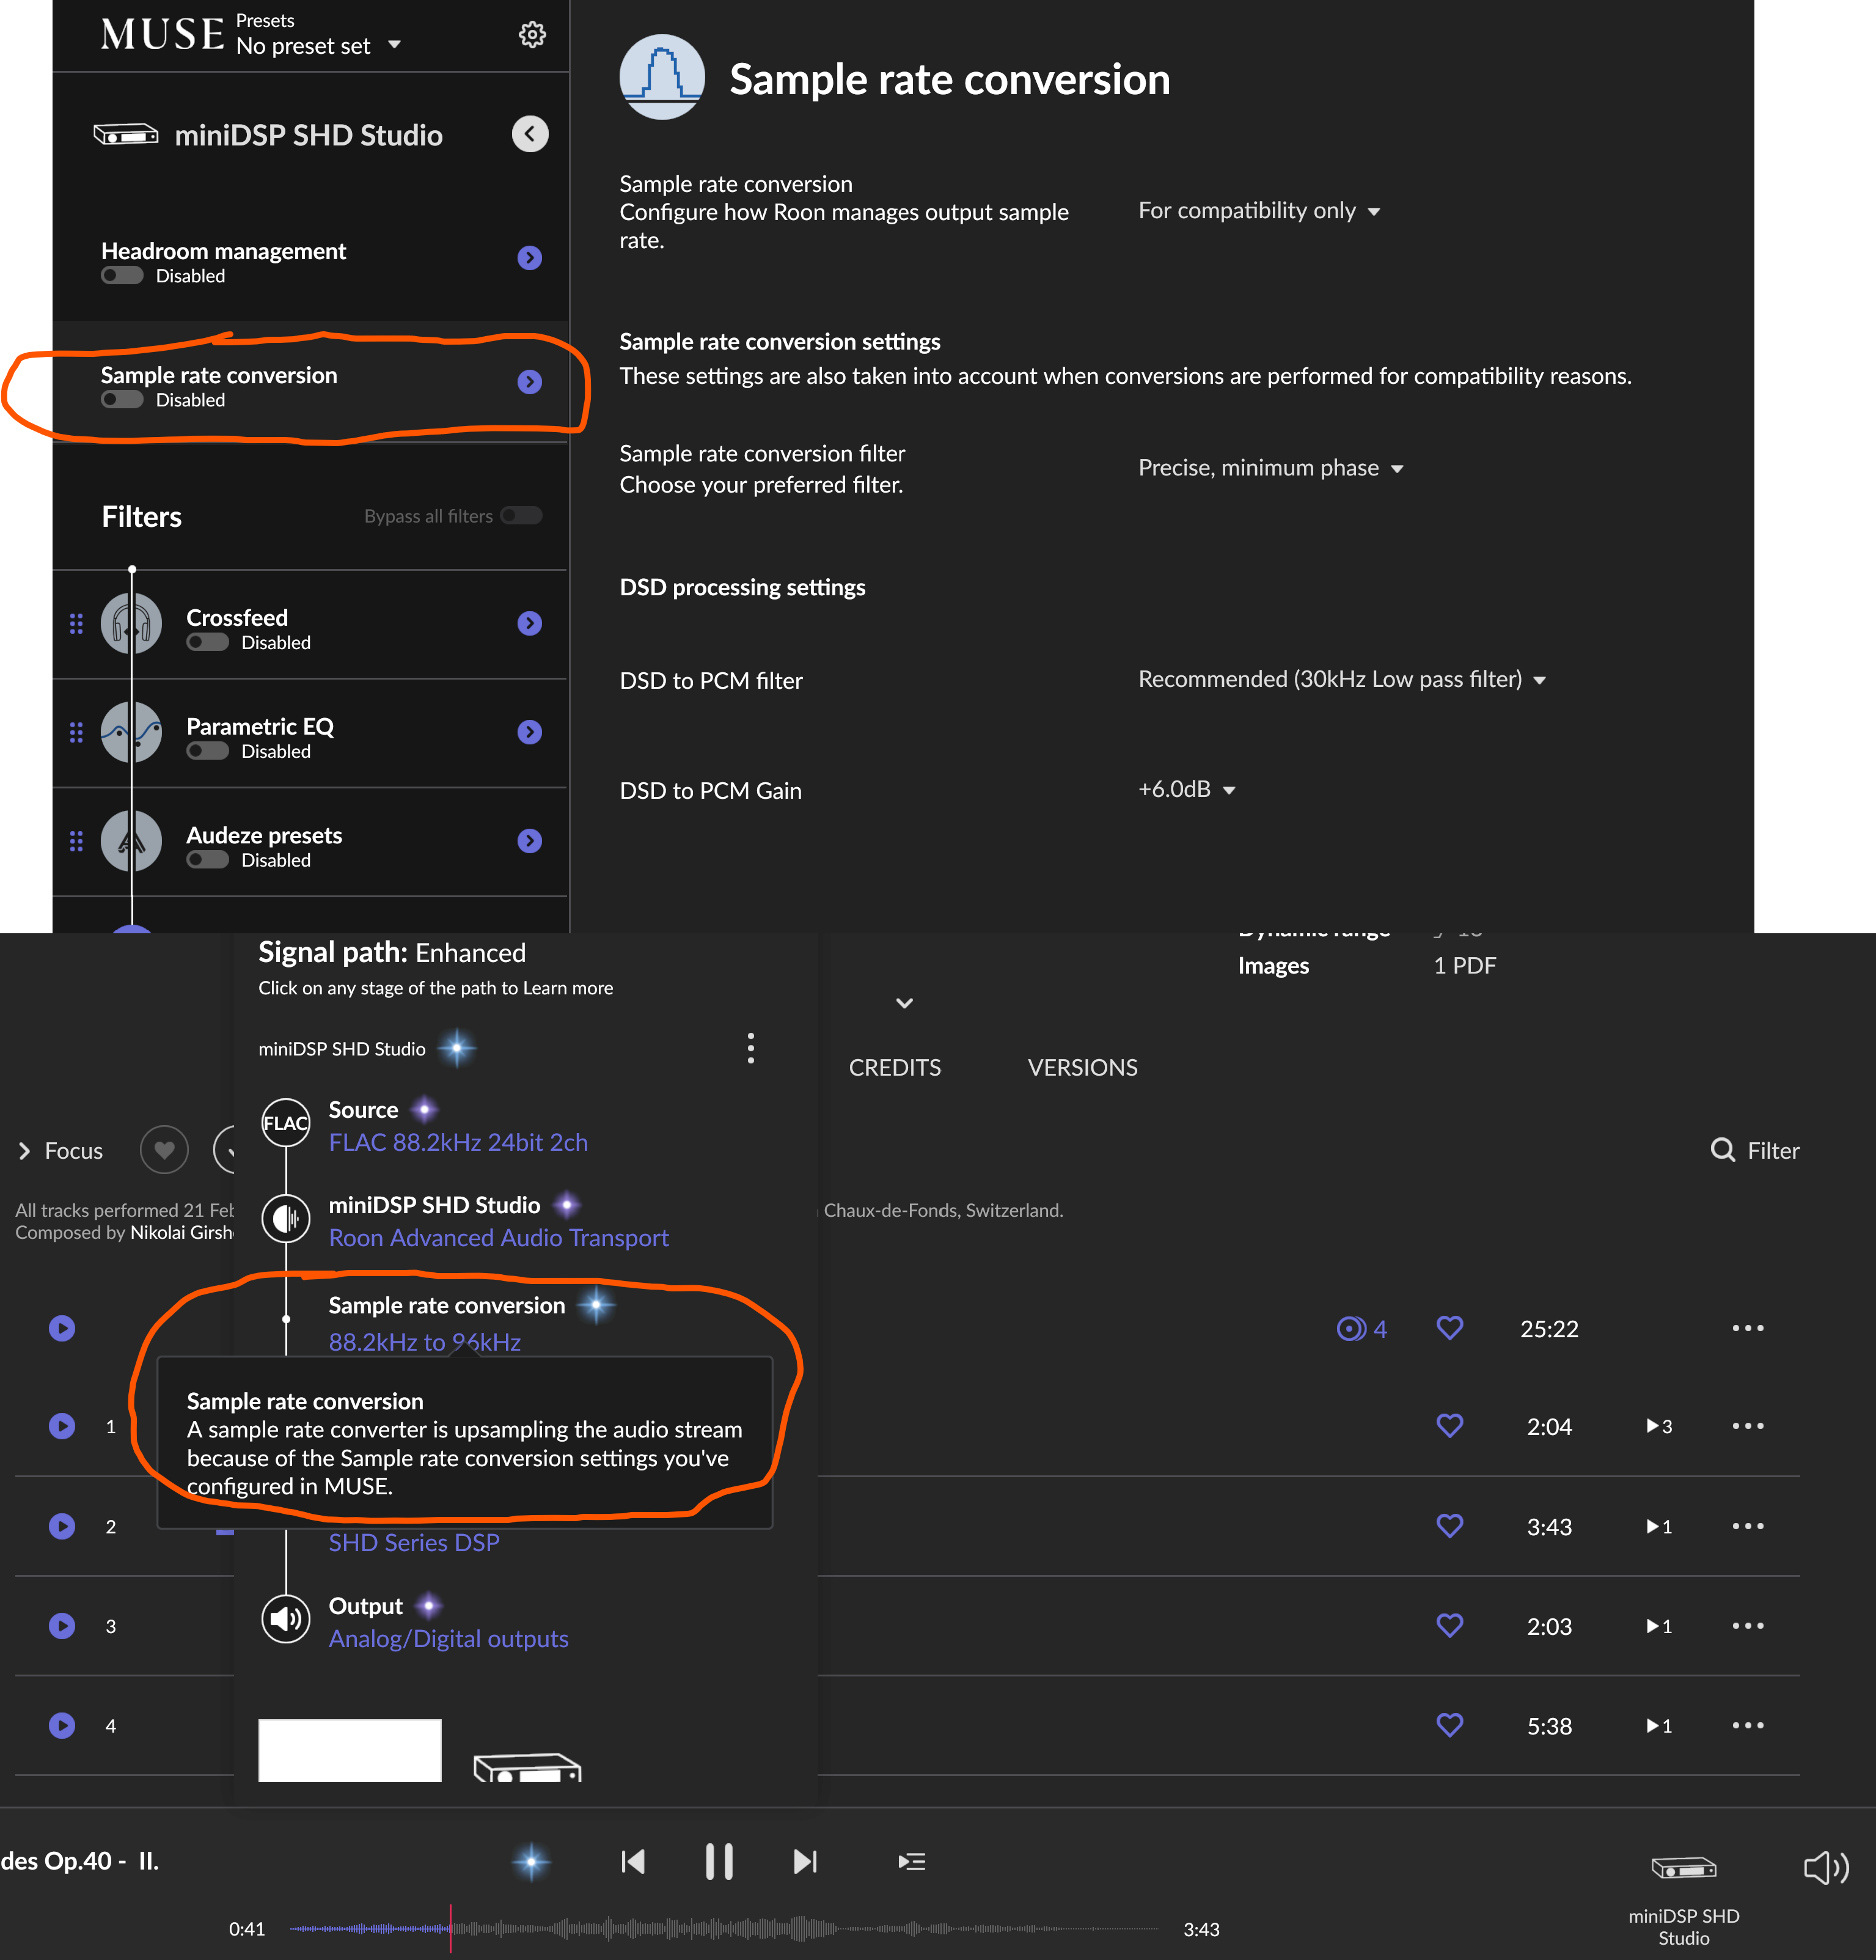The image size is (1876, 1960).
Task: Toggle Headroom management switch
Action: pyautogui.click(x=122, y=276)
